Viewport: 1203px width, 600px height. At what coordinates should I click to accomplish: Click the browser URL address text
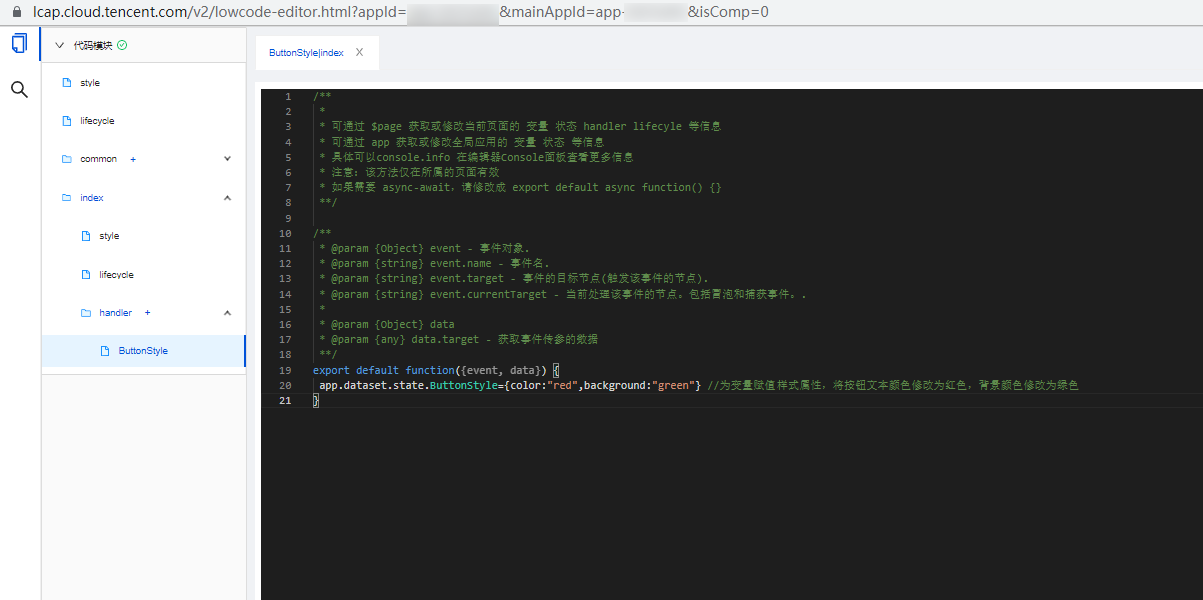pos(401,13)
